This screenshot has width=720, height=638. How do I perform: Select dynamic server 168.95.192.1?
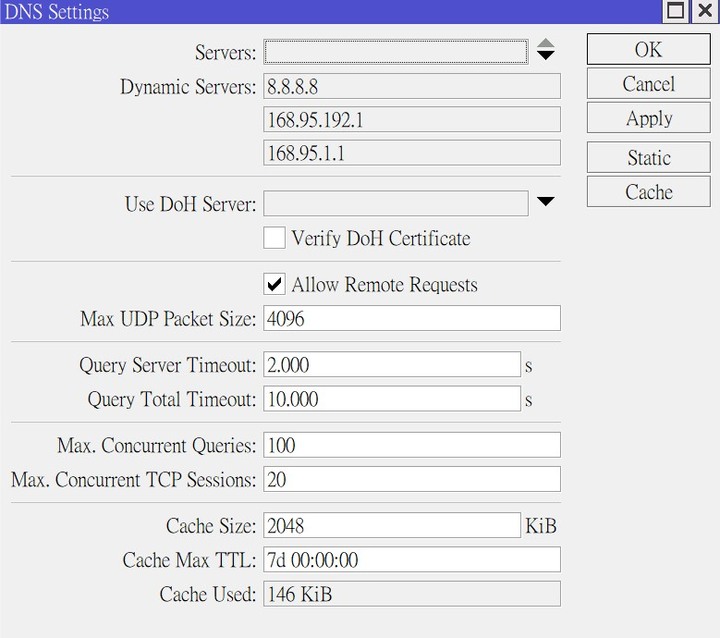(412, 119)
